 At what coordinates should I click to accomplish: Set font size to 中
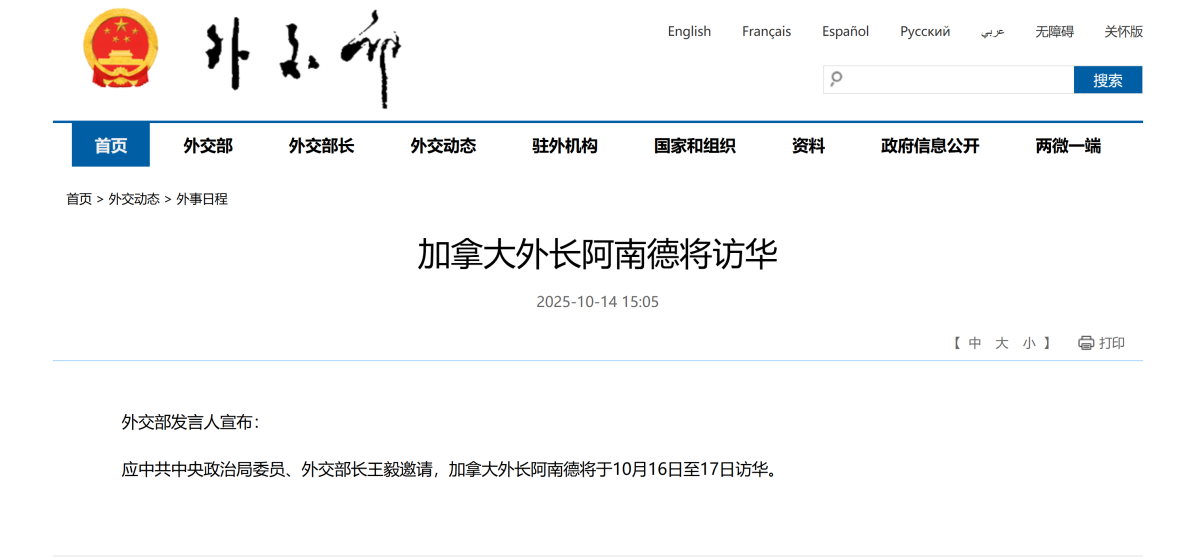pyautogui.click(x=975, y=343)
